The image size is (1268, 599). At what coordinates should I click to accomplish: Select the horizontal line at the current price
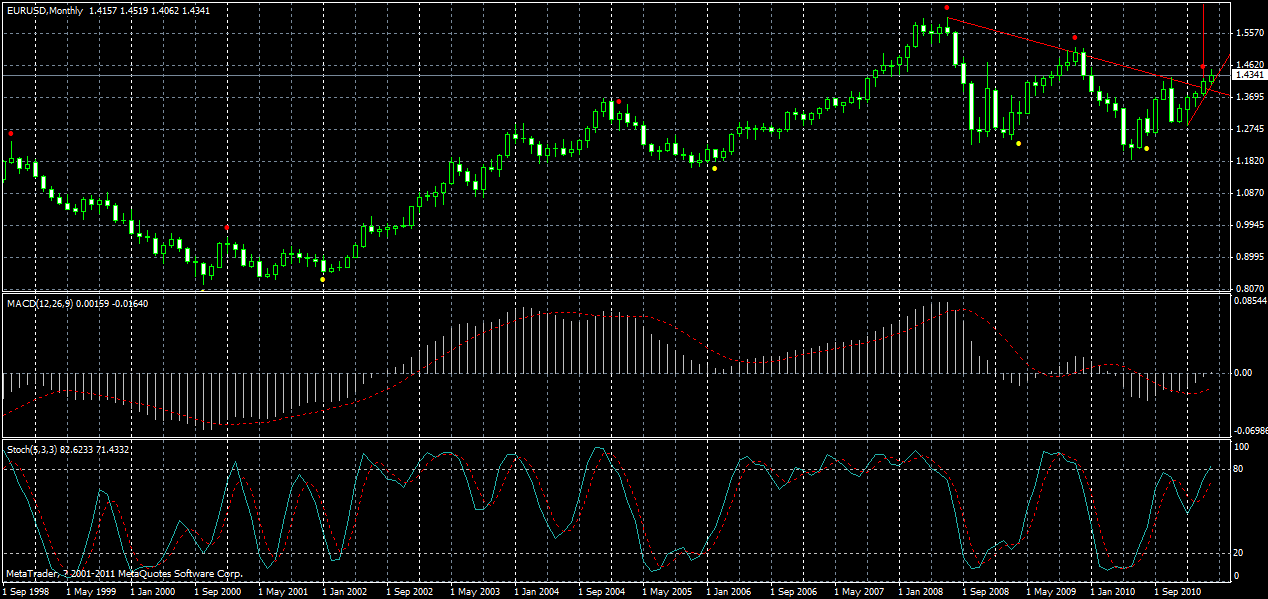pyautogui.click(x=600, y=74)
